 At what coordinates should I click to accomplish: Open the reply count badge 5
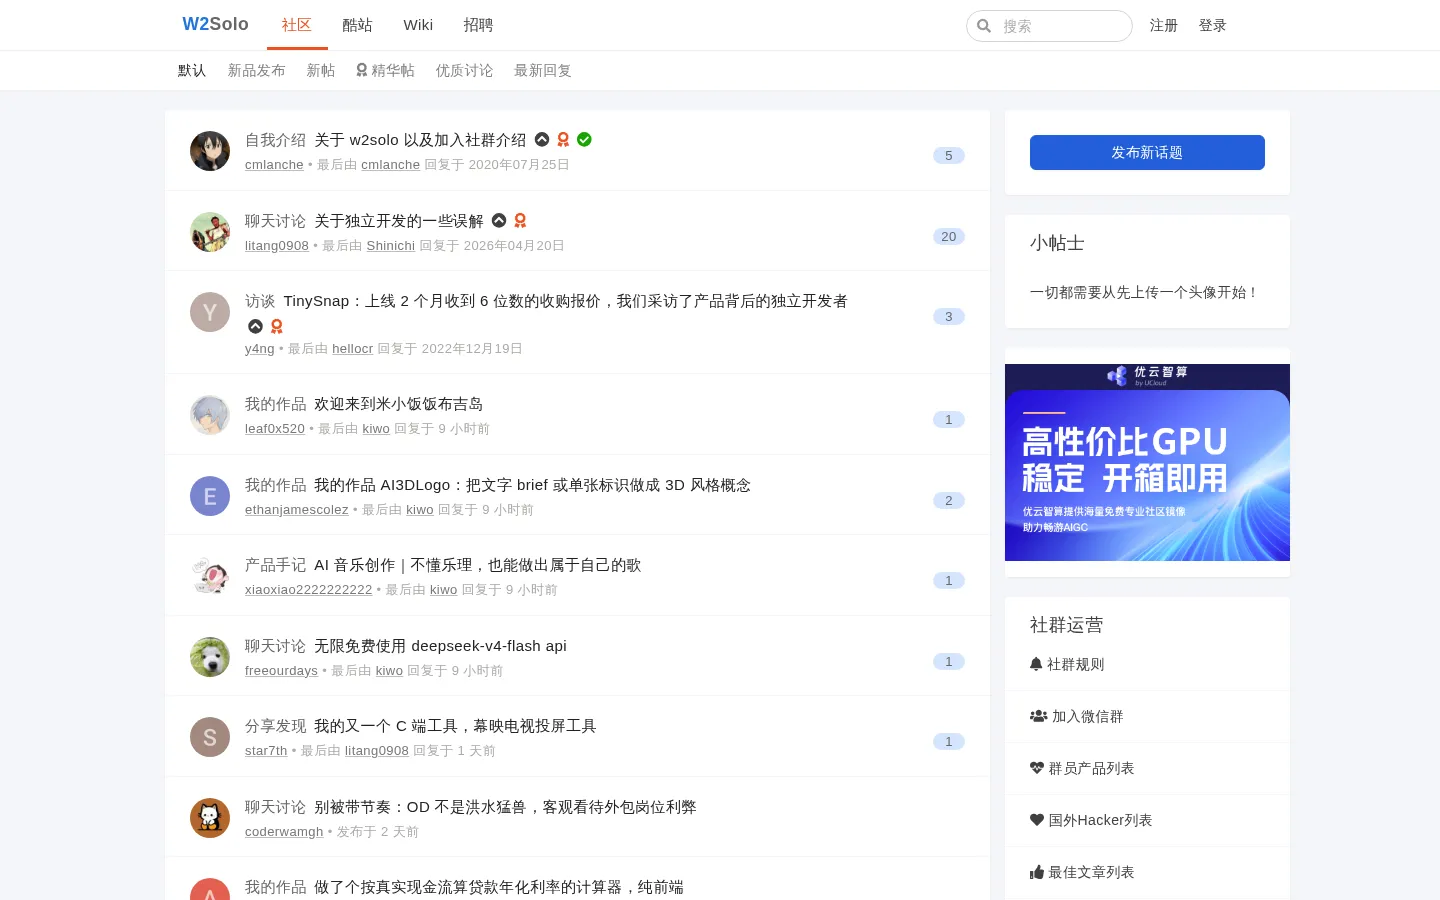949,156
